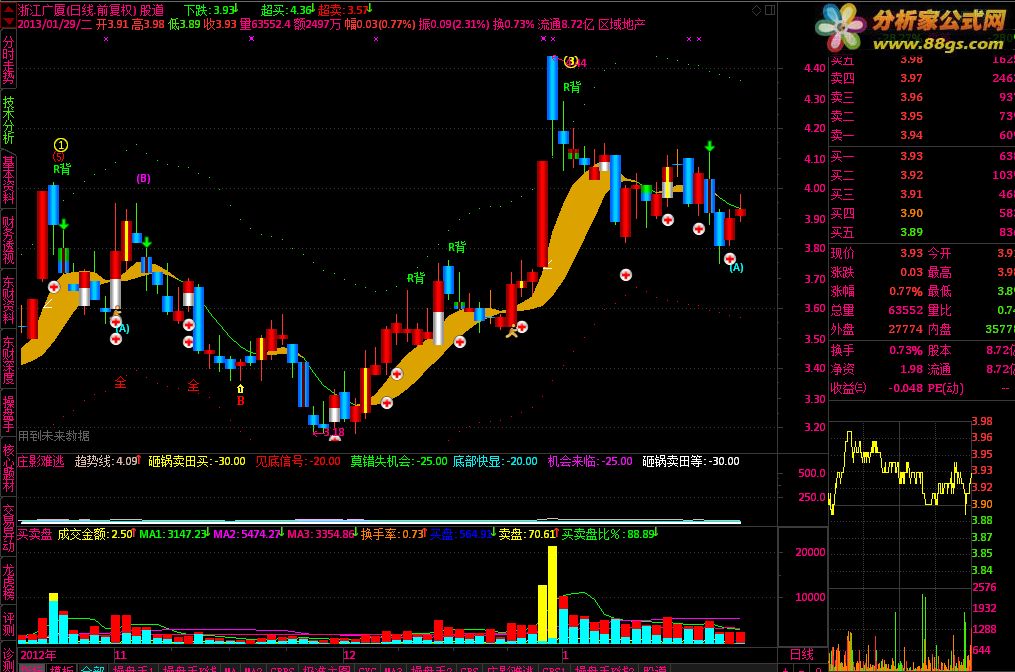Click the 涨幅 0.77% value
The height and width of the screenshot is (672, 1015).
pyautogui.click(x=906, y=291)
